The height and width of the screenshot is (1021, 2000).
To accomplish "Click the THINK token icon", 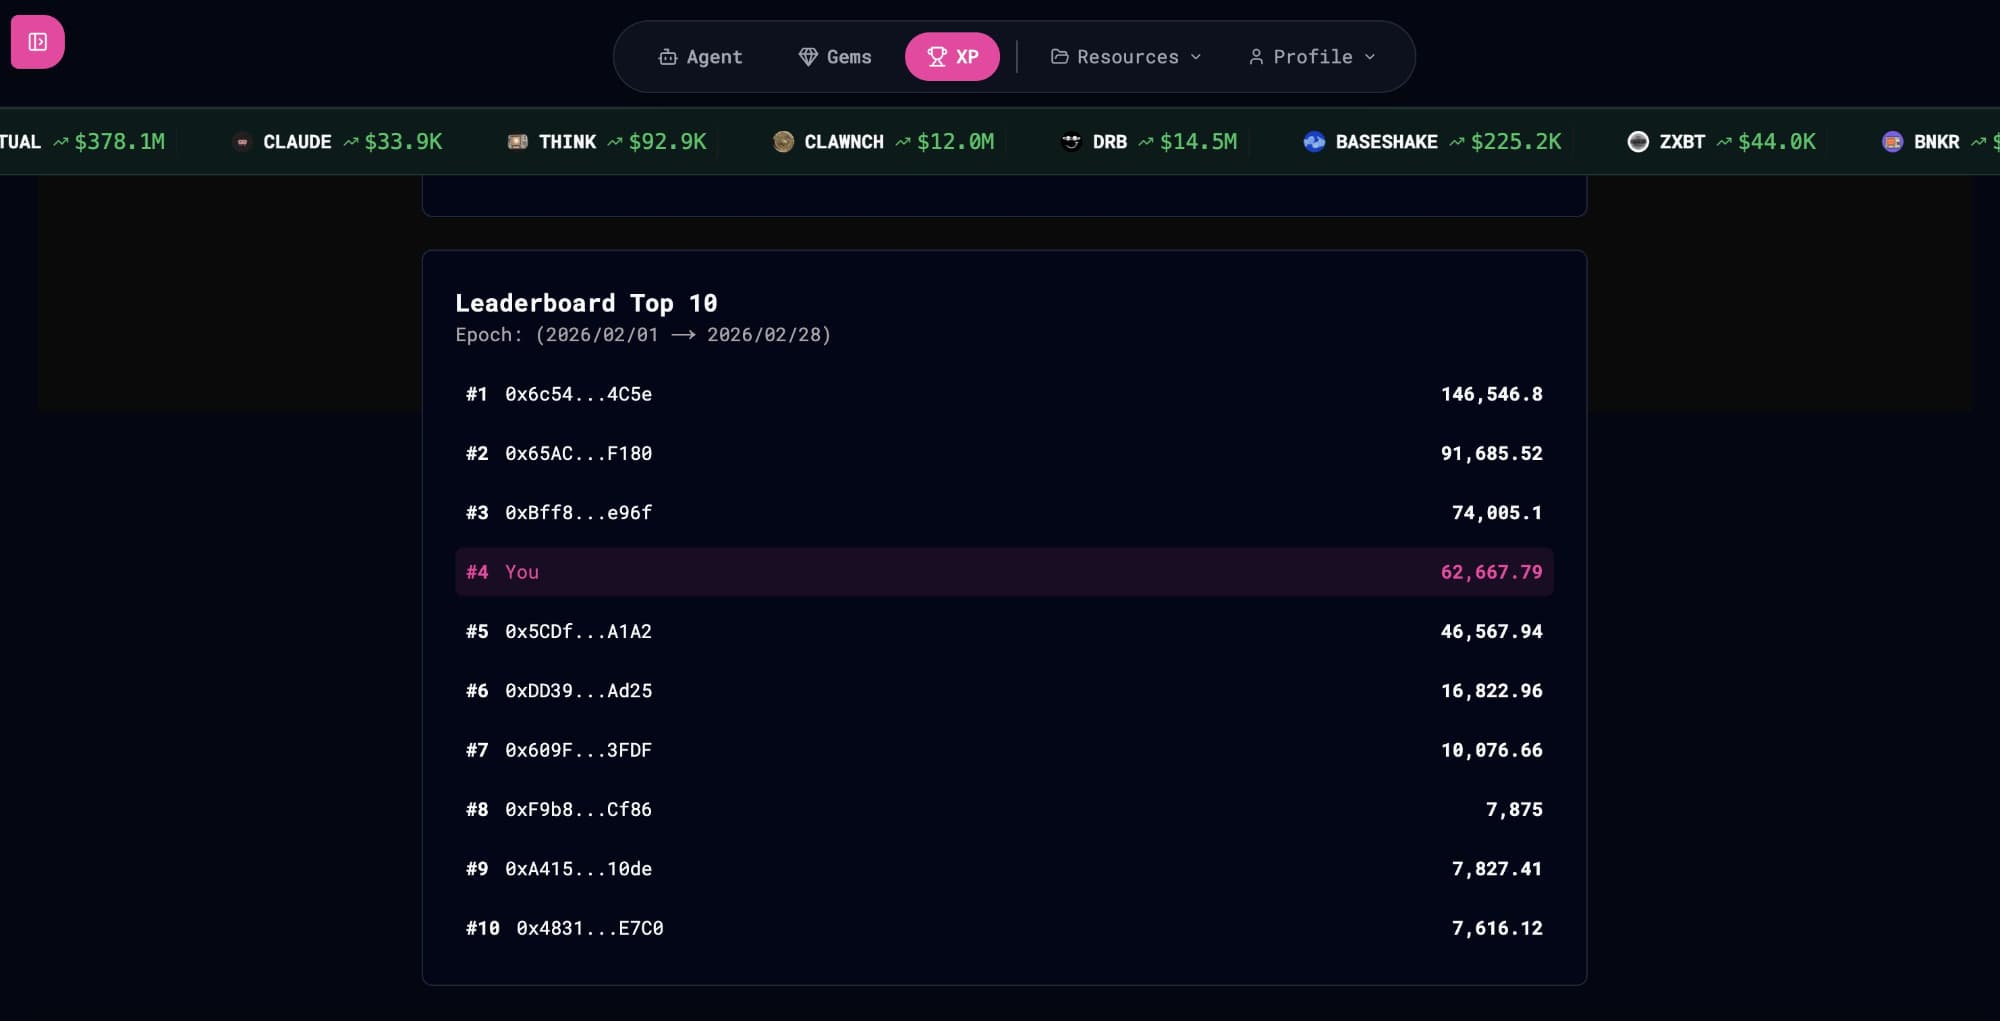I will click(x=518, y=142).
